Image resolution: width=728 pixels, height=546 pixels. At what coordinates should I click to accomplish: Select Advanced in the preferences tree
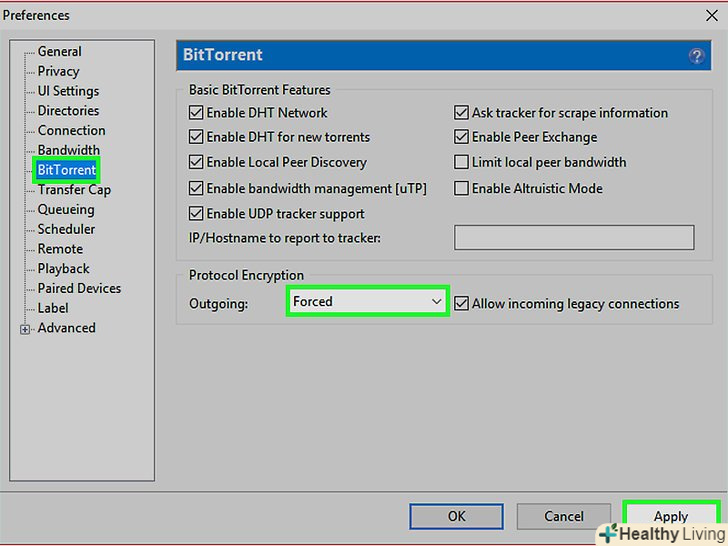pyautogui.click(x=66, y=328)
